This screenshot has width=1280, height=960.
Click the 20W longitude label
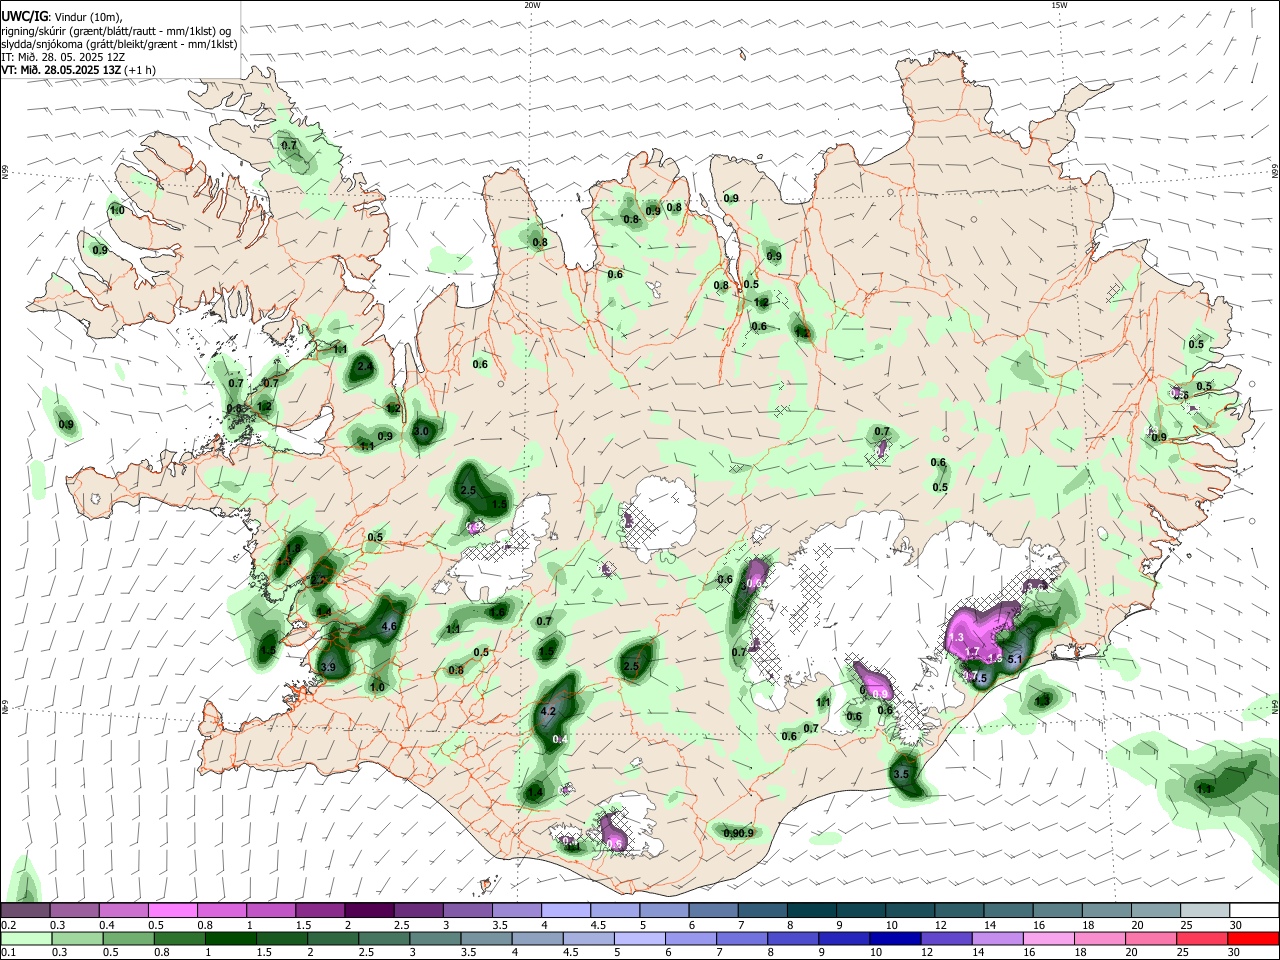pos(532,5)
